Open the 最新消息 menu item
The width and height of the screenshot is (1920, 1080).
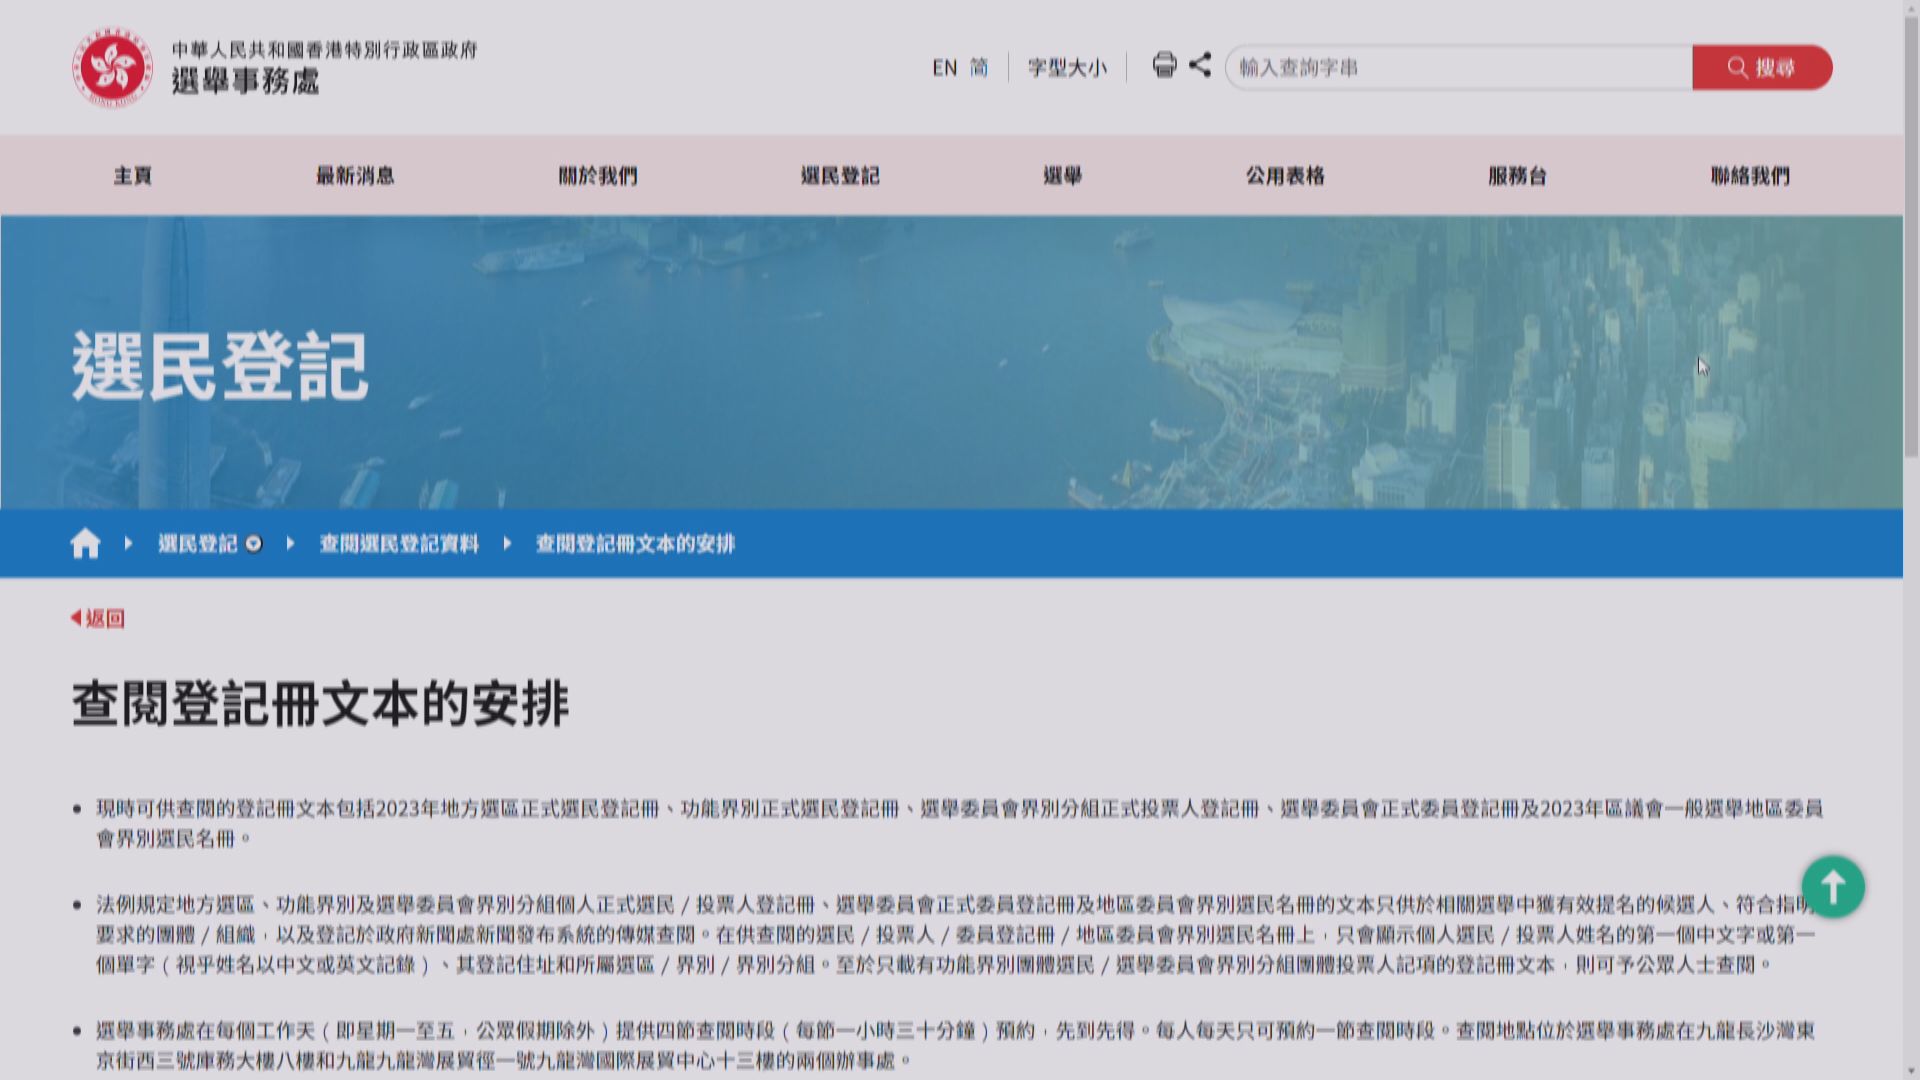pos(355,176)
